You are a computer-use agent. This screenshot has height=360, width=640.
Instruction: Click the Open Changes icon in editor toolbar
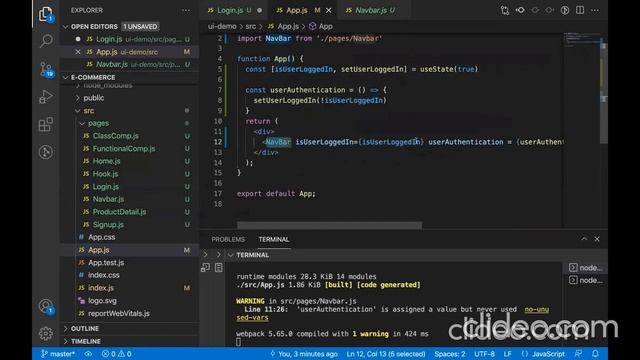[505, 10]
